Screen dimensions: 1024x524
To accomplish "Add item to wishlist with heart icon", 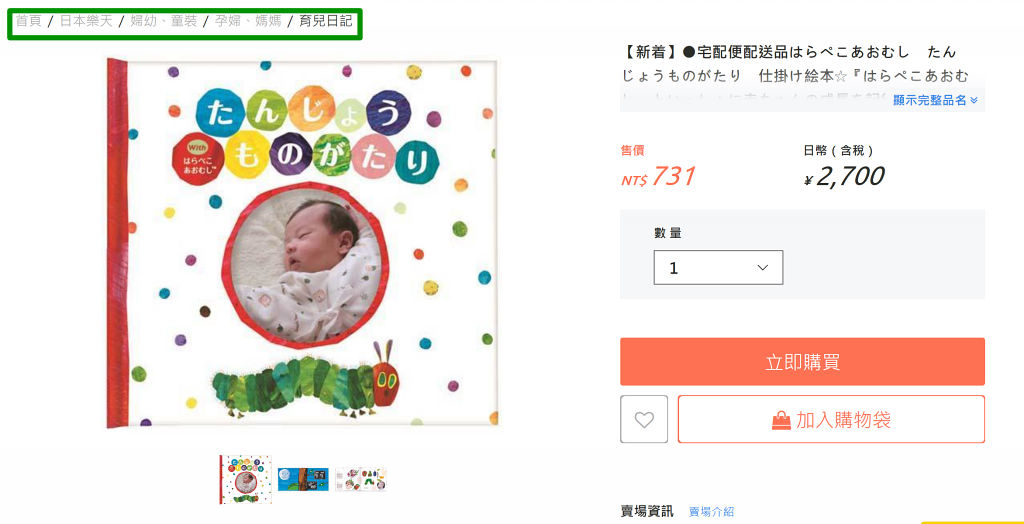I will 644,419.
